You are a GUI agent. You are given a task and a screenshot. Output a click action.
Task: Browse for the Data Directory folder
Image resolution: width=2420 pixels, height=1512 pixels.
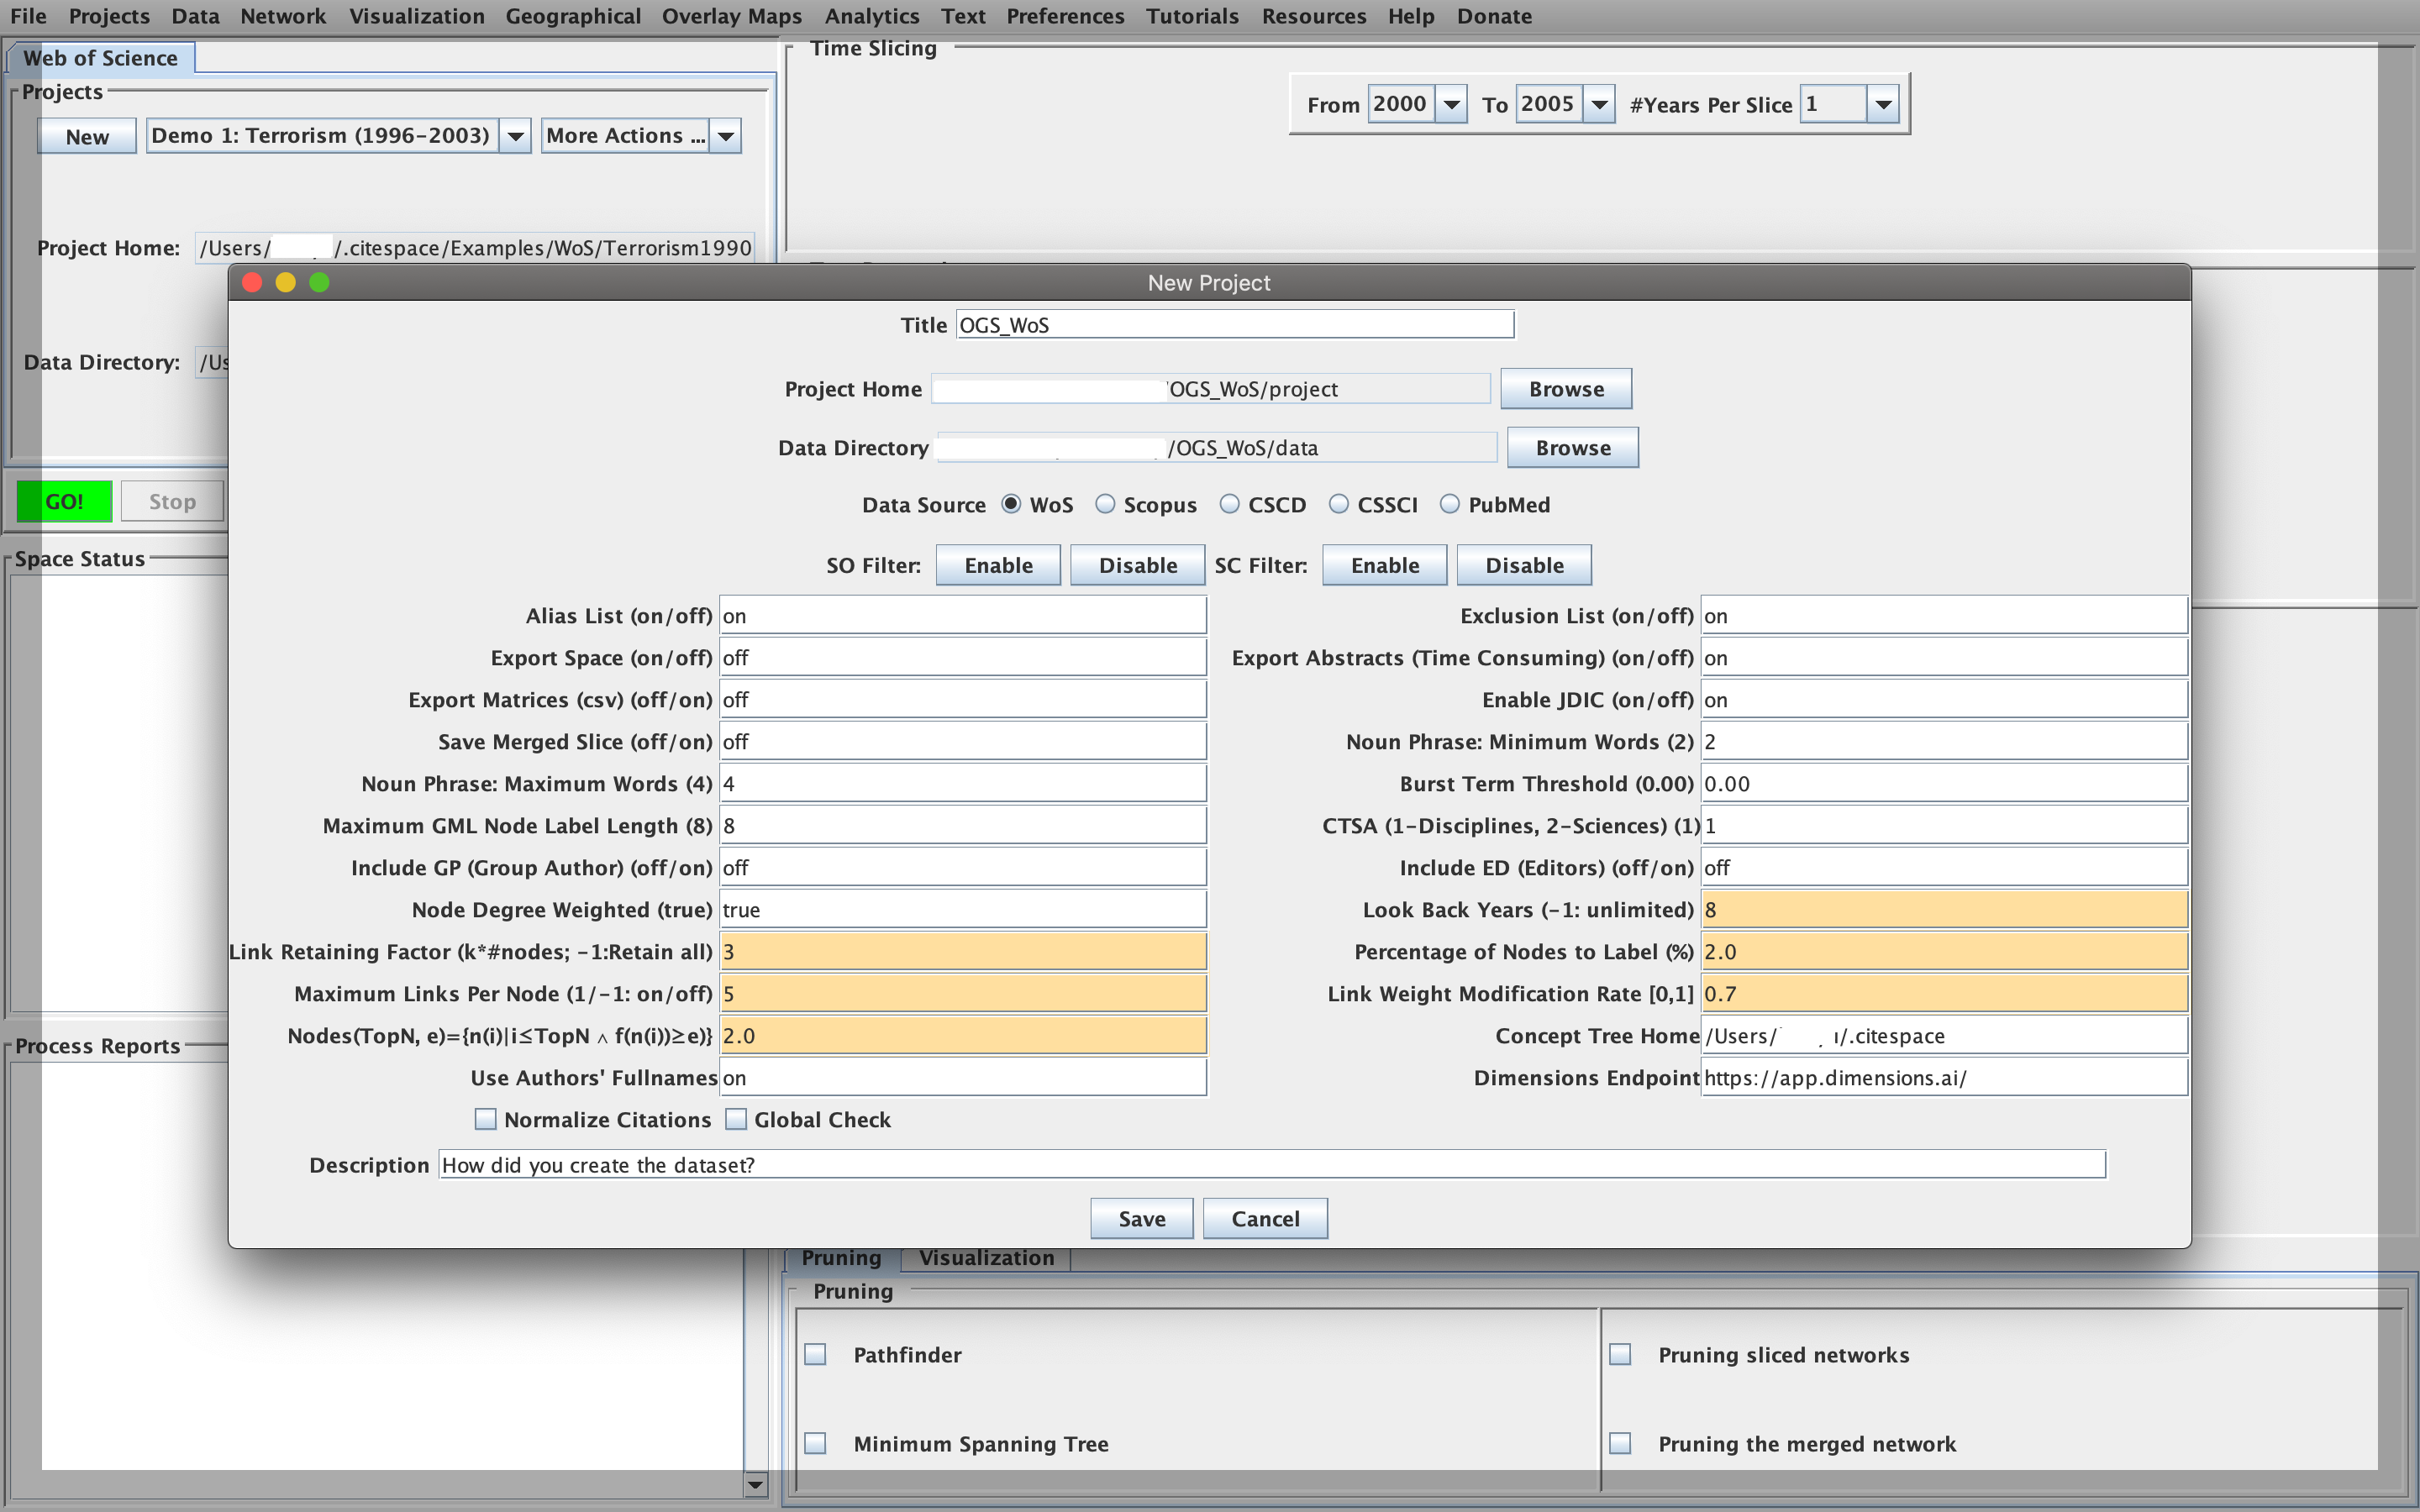click(1573, 448)
